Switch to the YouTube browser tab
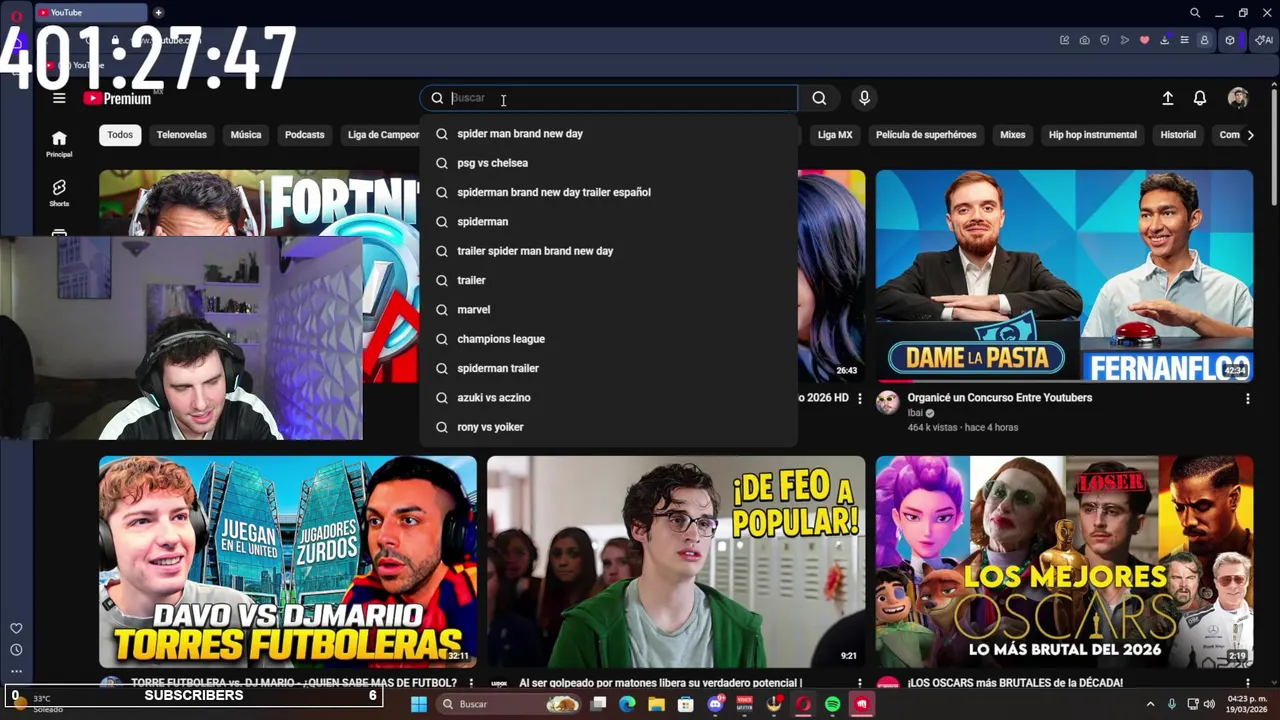The height and width of the screenshot is (720, 1280). [x=90, y=13]
